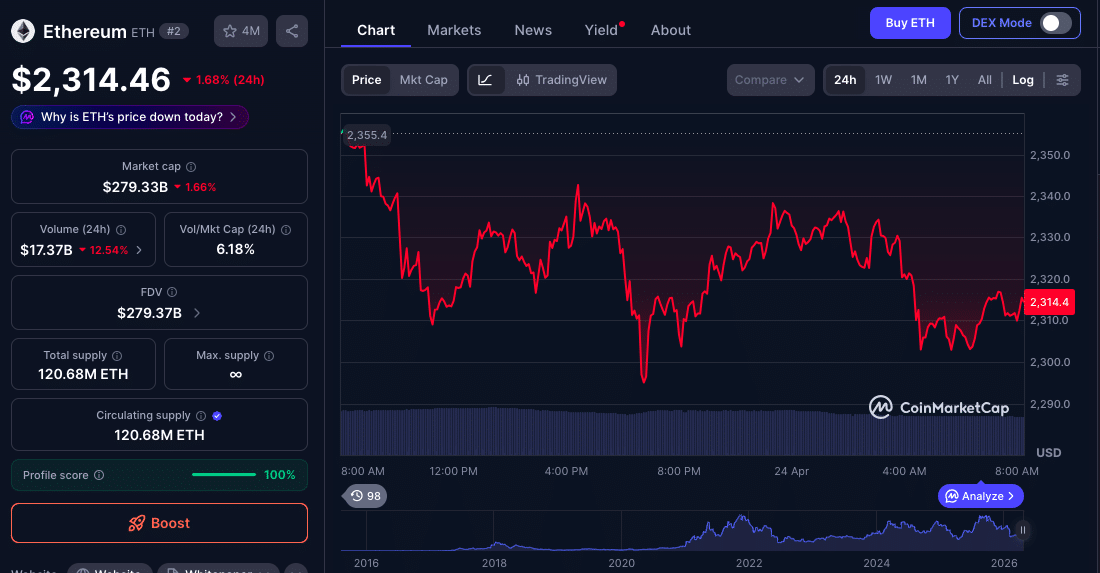Open the share icon button
The height and width of the screenshot is (573, 1100).
pyautogui.click(x=292, y=31)
